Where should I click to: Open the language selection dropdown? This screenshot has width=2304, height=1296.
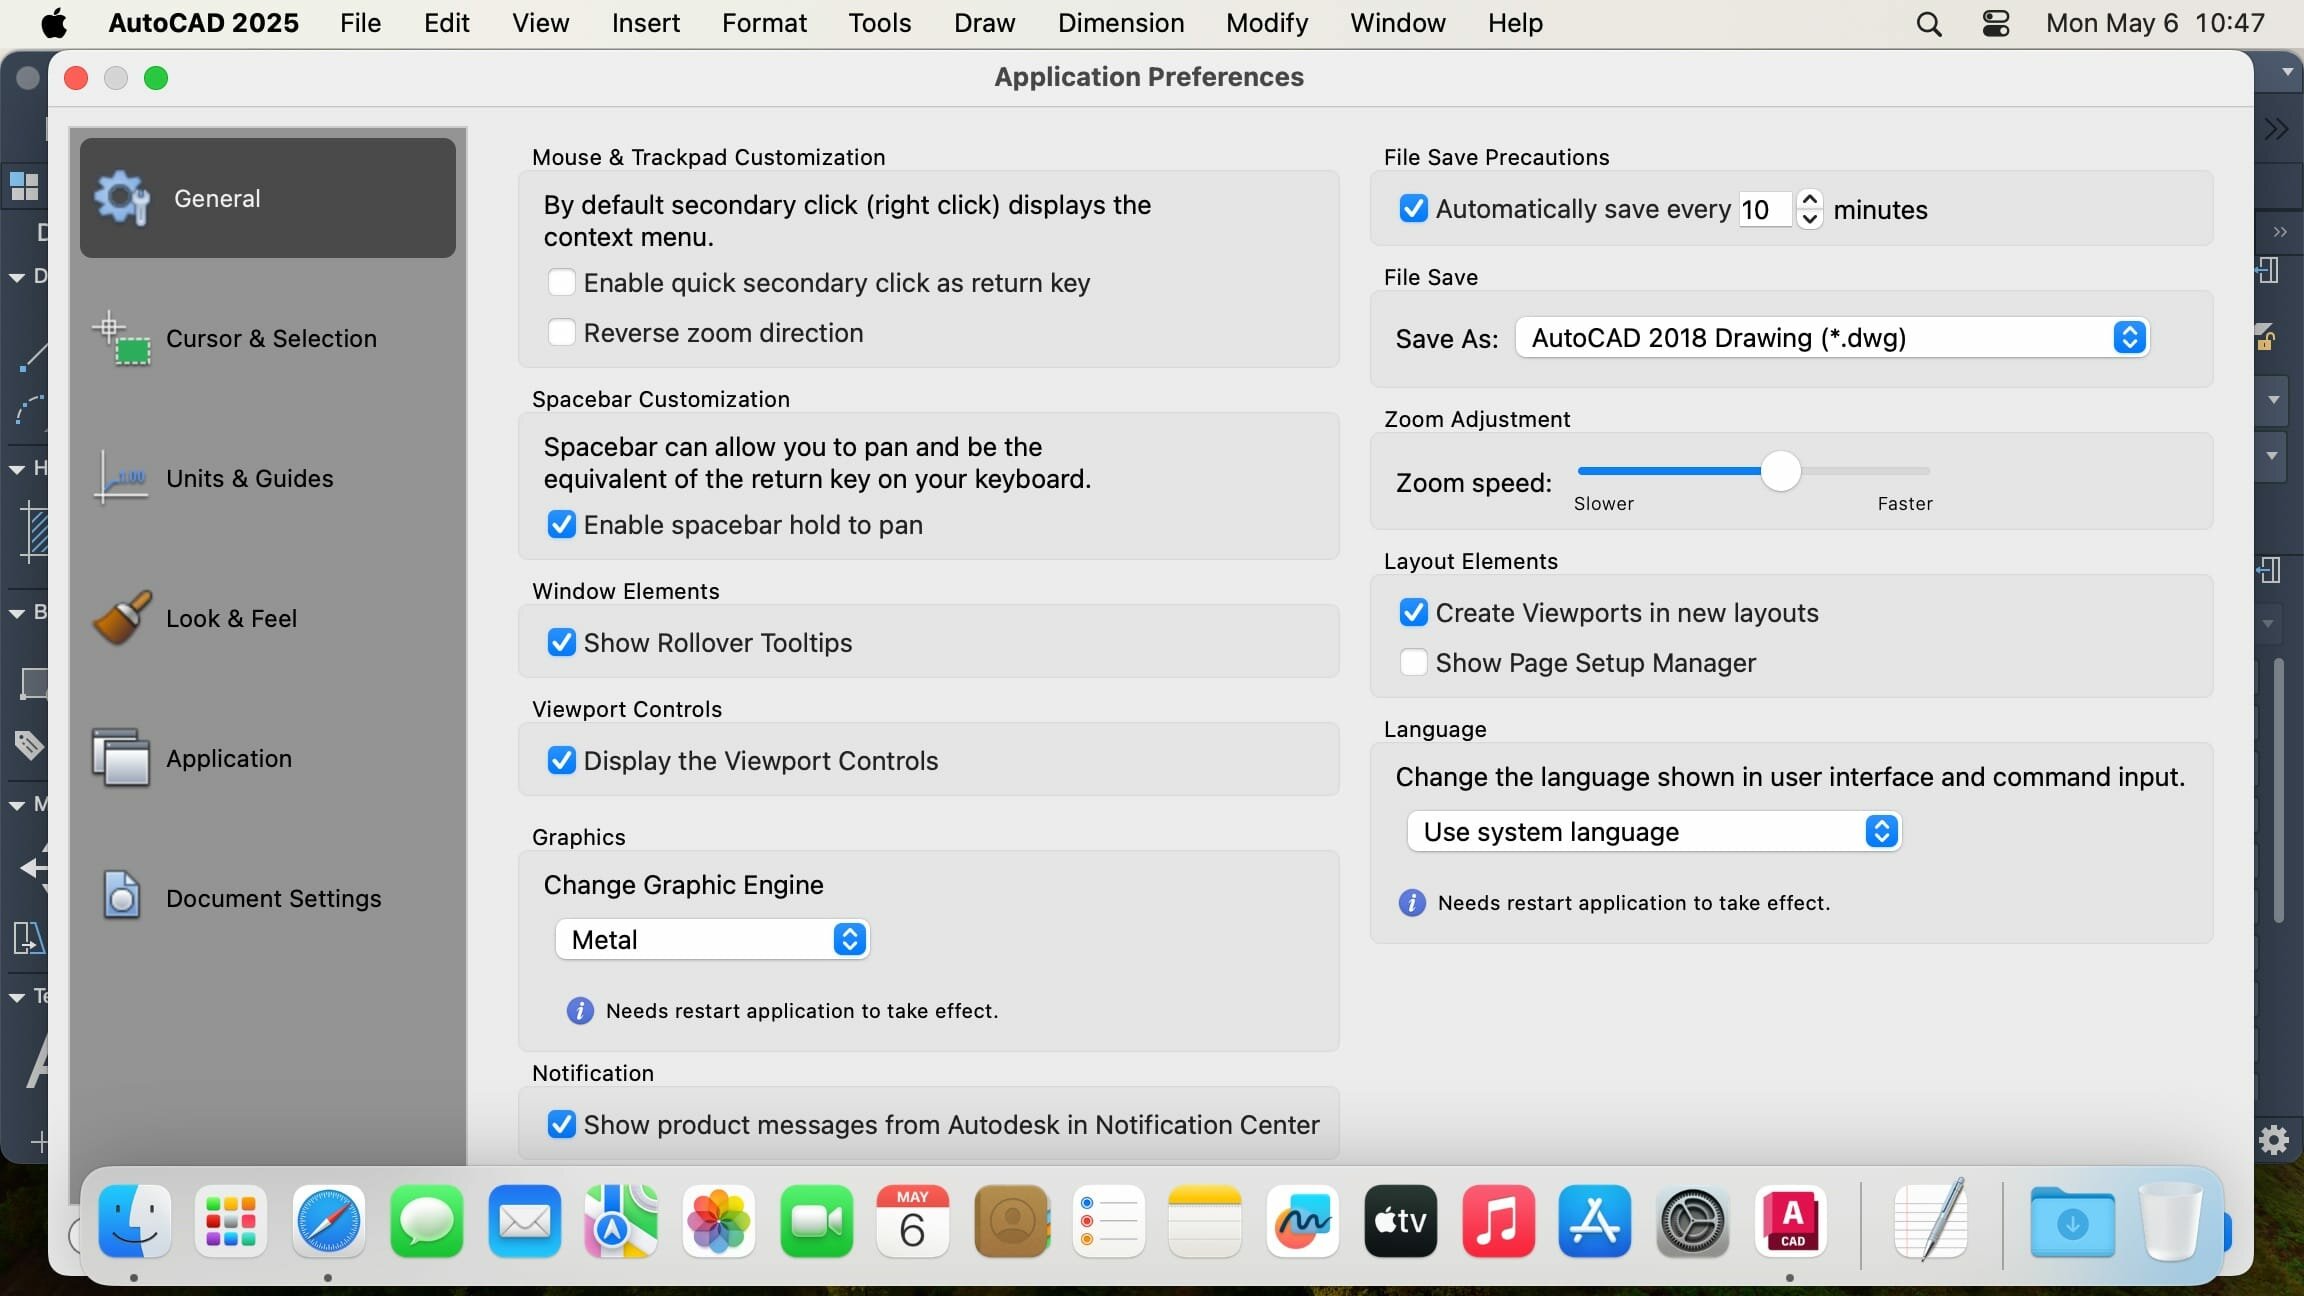tap(1654, 832)
